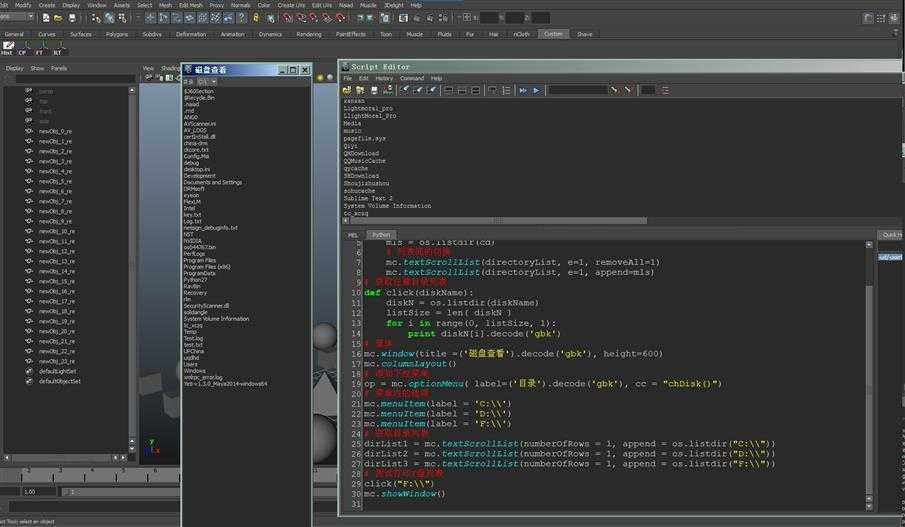Click the Open Scene folder icon
This screenshot has height=527, width=905.
coord(58,18)
